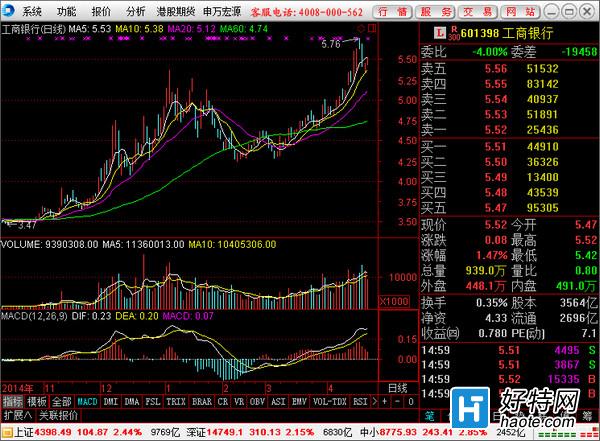Click the 买五 5.47 order row

click(x=509, y=208)
